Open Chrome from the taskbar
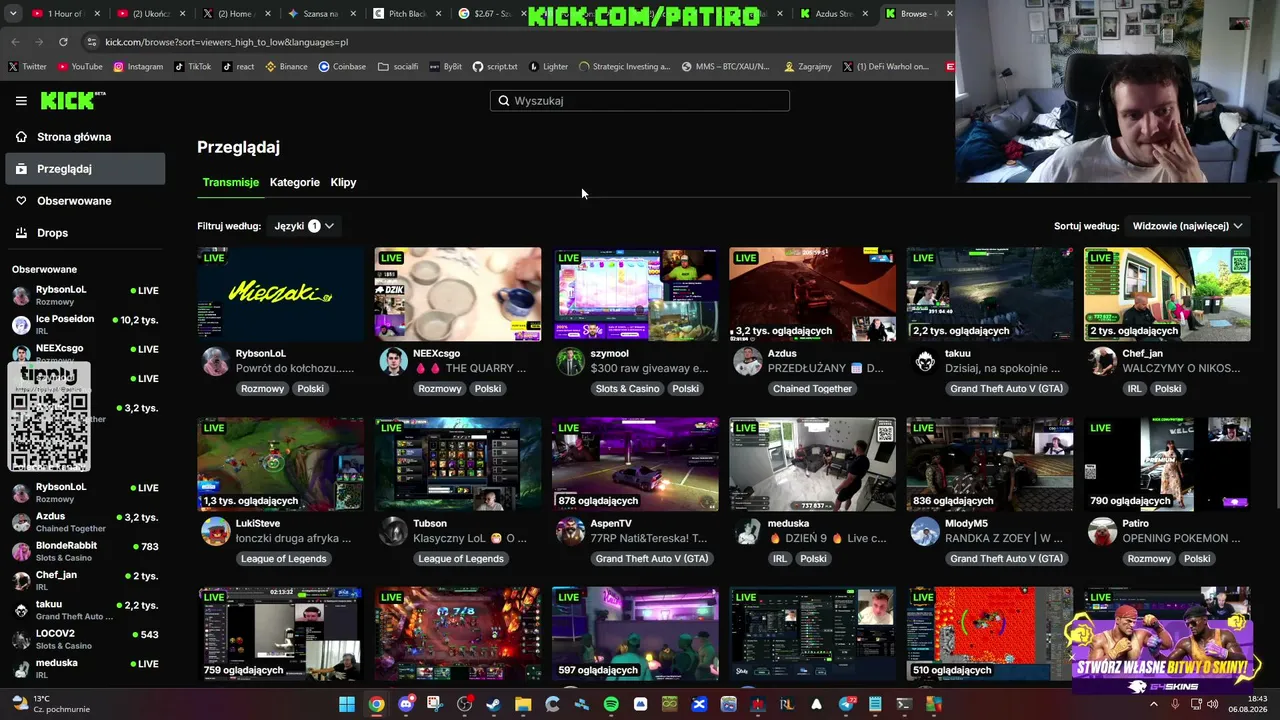The width and height of the screenshot is (1280, 720). pyautogui.click(x=376, y=704)
